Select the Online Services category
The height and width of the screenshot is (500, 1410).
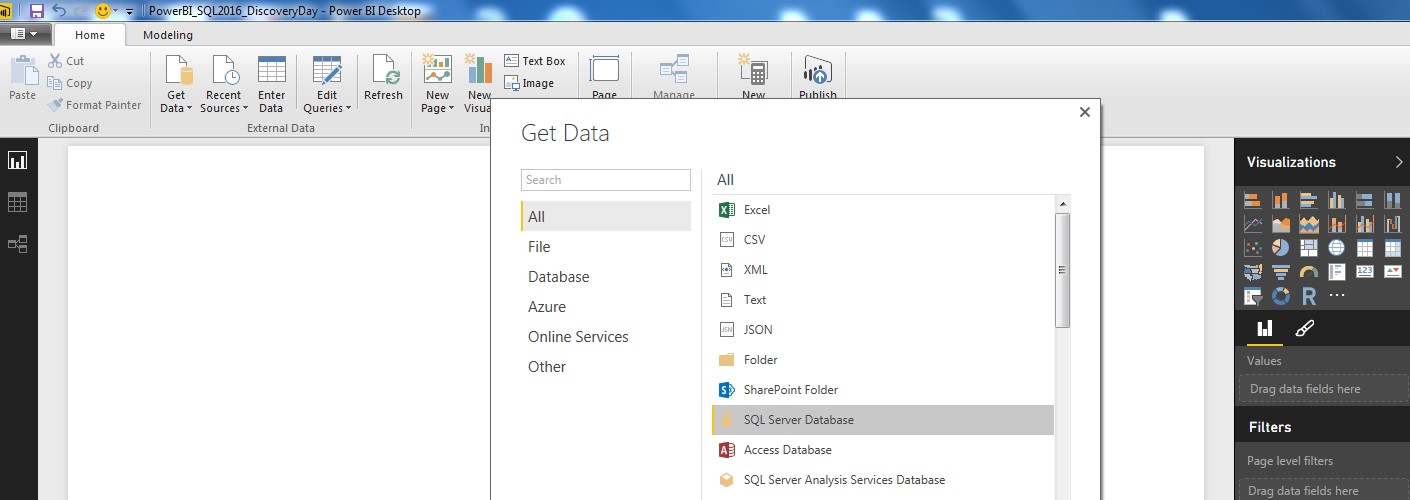point(605,337)
